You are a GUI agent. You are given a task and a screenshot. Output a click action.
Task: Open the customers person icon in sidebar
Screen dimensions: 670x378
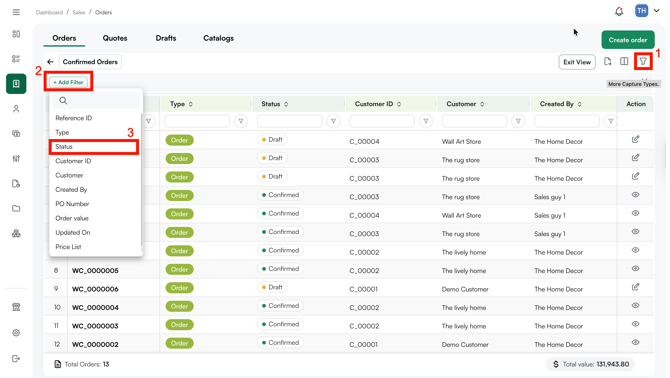(16, 108)
